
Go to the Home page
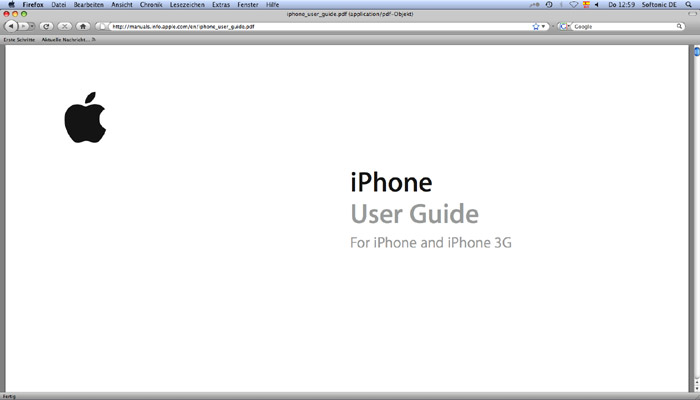pos(83,26)
